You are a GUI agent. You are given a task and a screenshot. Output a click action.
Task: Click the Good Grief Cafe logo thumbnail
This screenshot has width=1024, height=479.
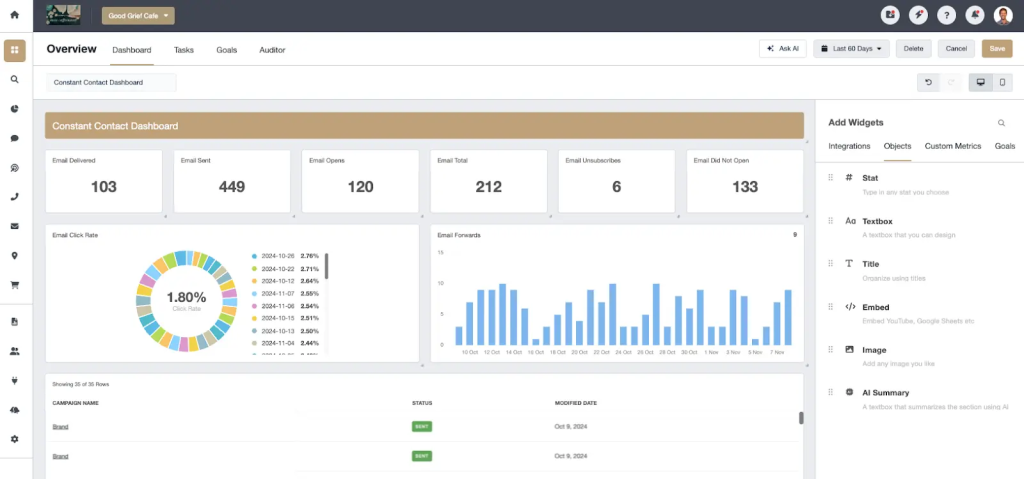[63, 15]
